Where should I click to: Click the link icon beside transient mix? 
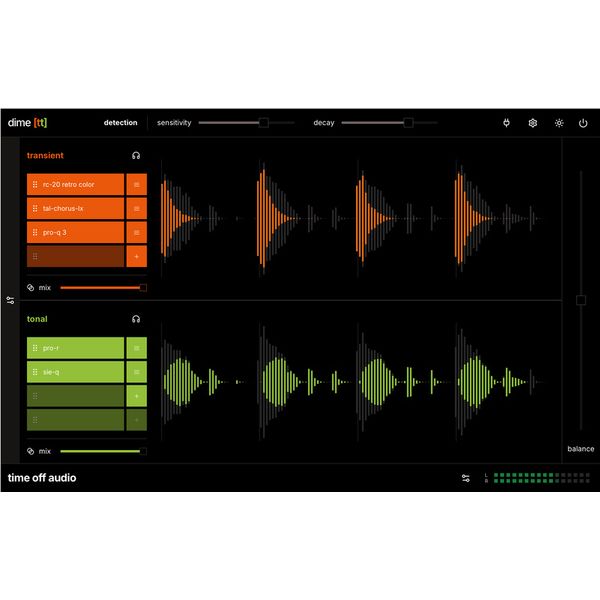[31, 287]
